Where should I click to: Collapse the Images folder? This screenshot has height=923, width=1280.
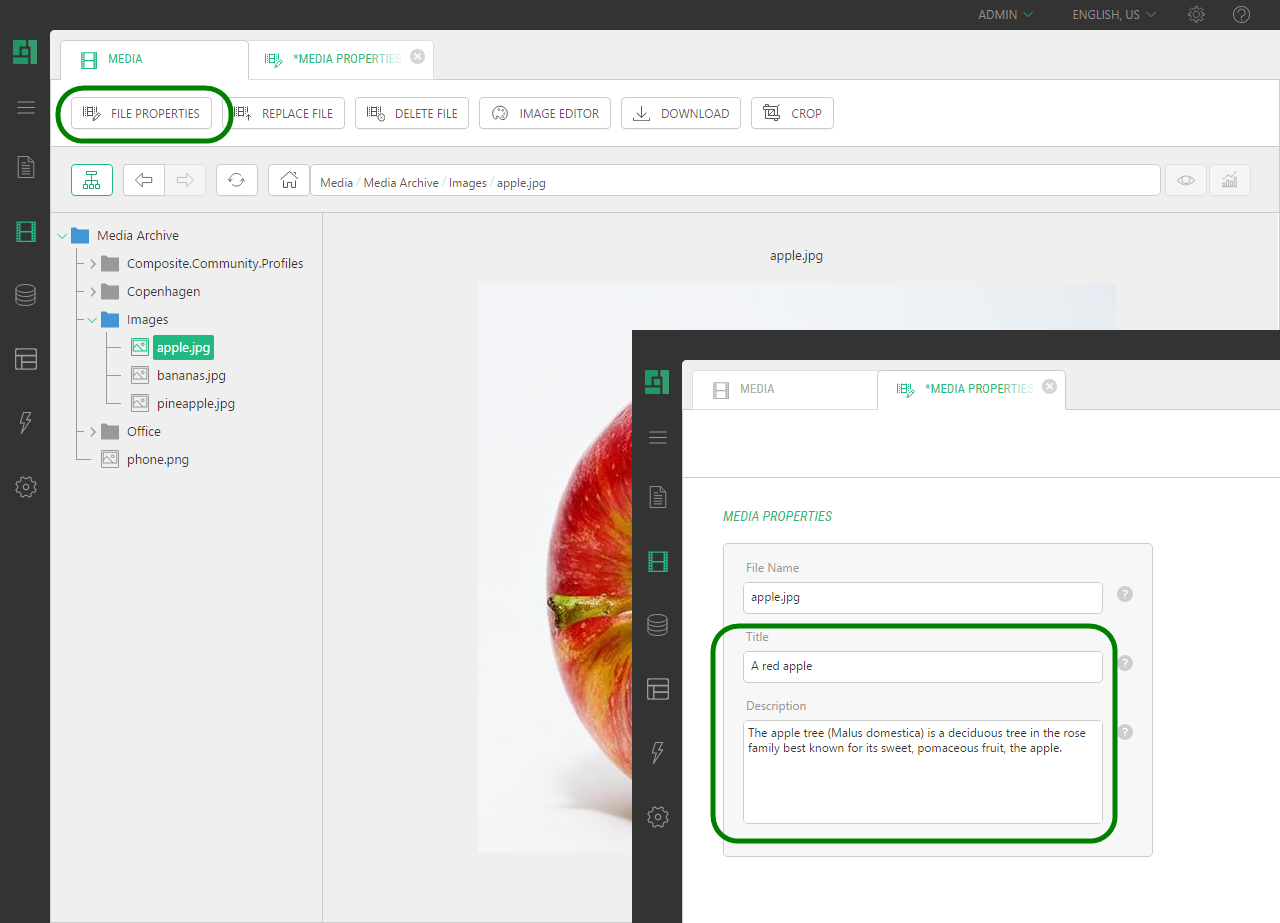click(93, 320)
